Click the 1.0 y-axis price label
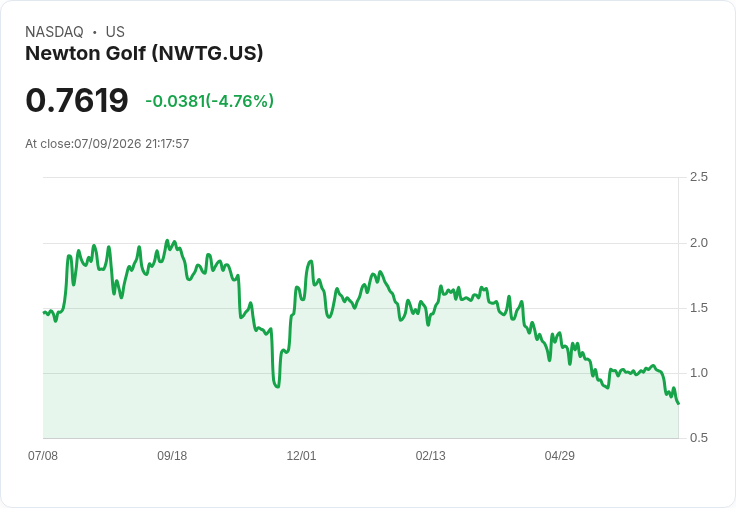Viewport: 736px width, 508px height. tap(698, 373)
